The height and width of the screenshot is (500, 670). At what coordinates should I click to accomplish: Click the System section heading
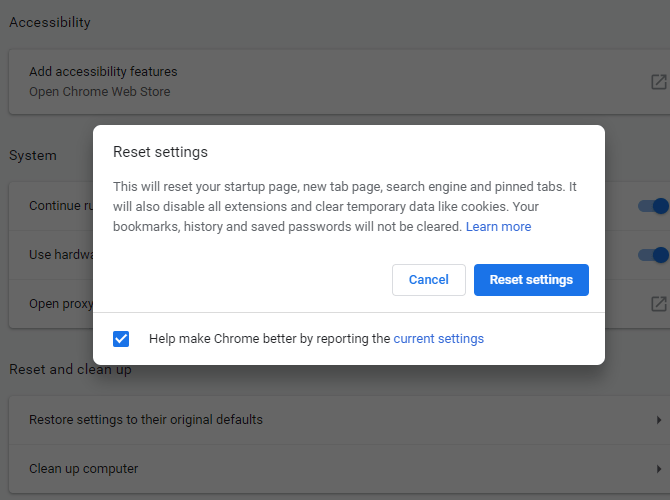click(33, 156)
